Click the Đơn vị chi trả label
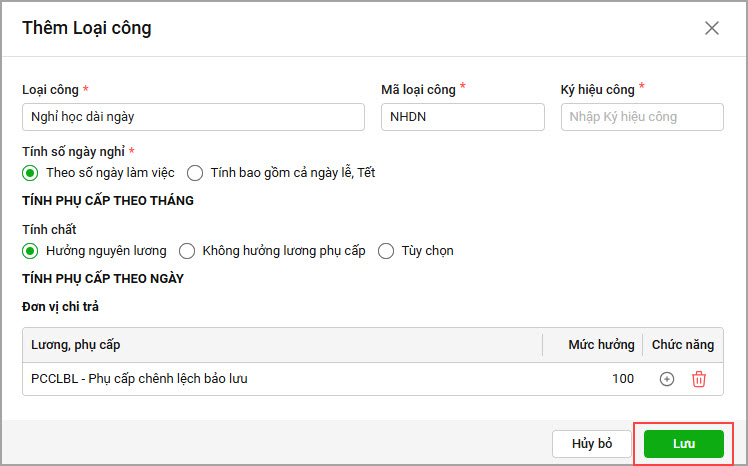 60,307
